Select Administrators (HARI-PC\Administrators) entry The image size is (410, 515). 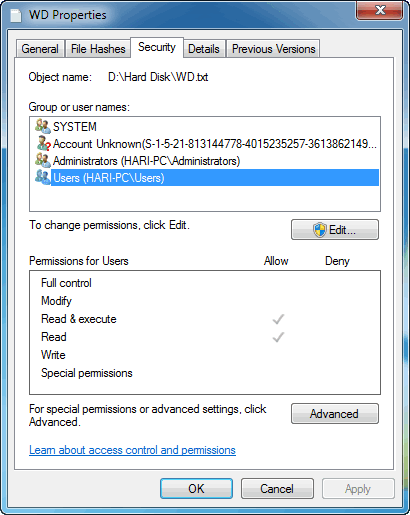(x=146, y=161)
